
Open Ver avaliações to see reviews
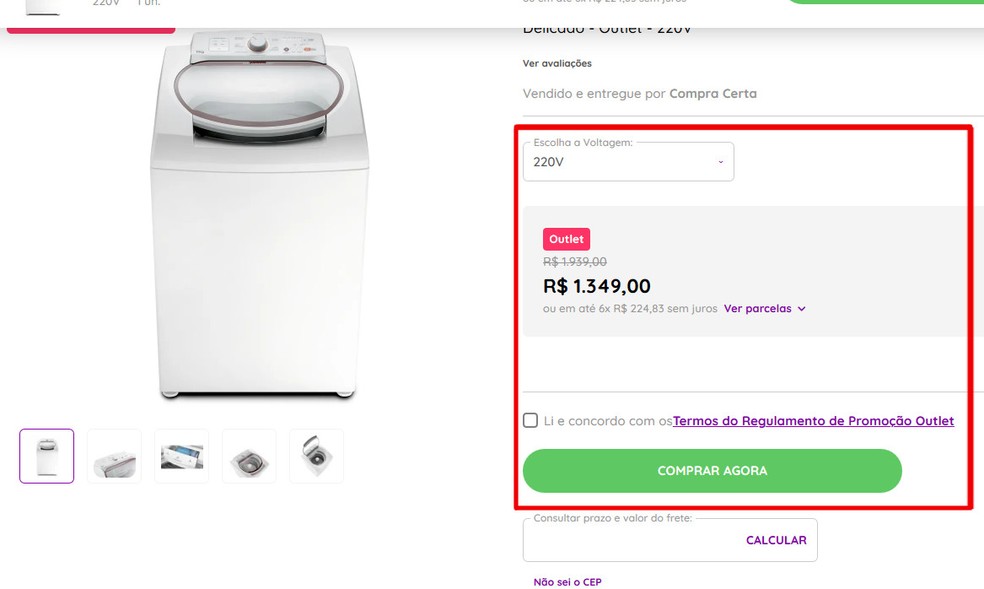pos(556,63)
